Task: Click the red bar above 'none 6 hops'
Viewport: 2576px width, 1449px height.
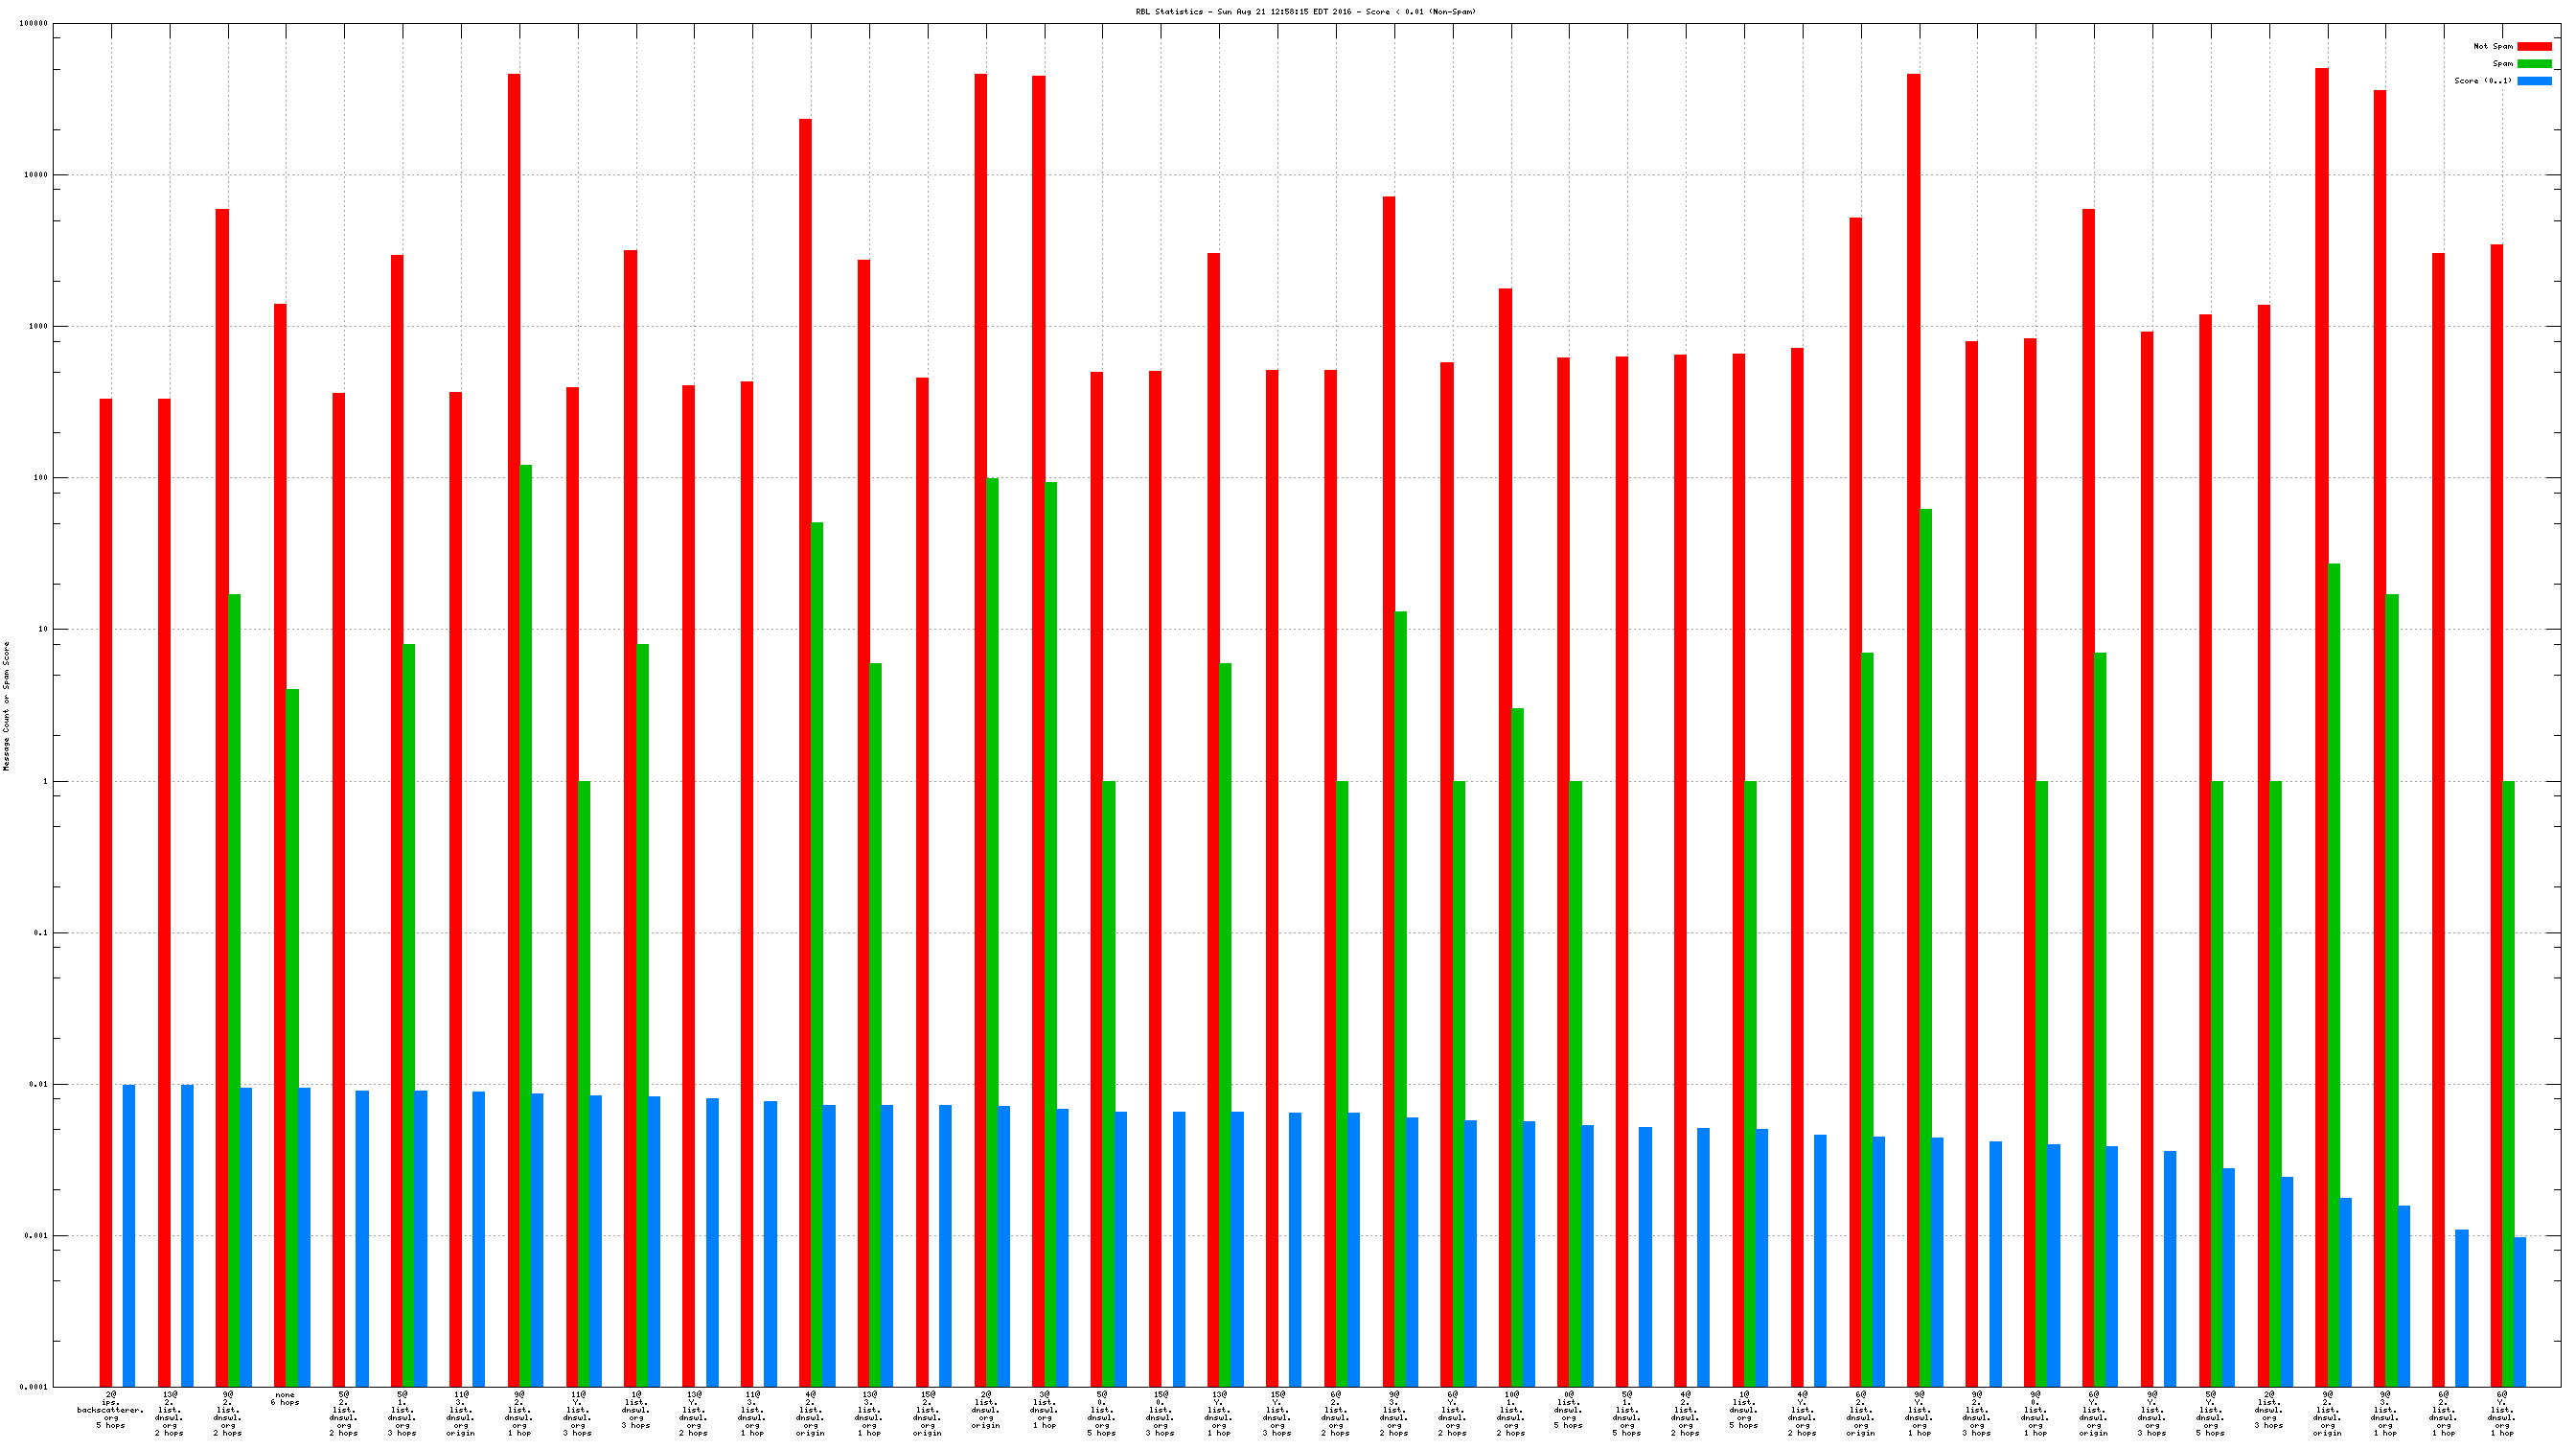Action: coord(280,845)
